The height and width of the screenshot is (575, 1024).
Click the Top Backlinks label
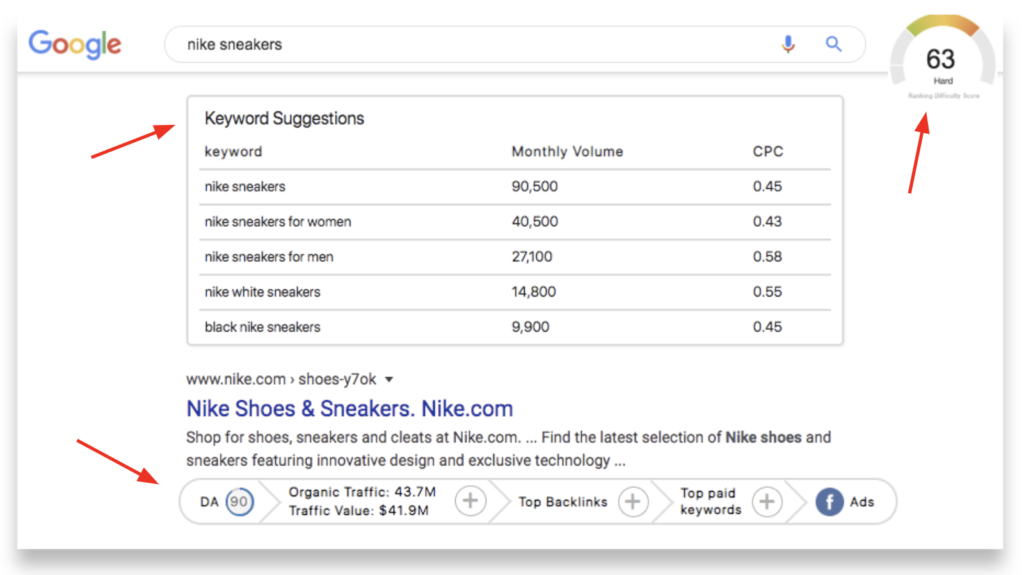click(563, 502)
